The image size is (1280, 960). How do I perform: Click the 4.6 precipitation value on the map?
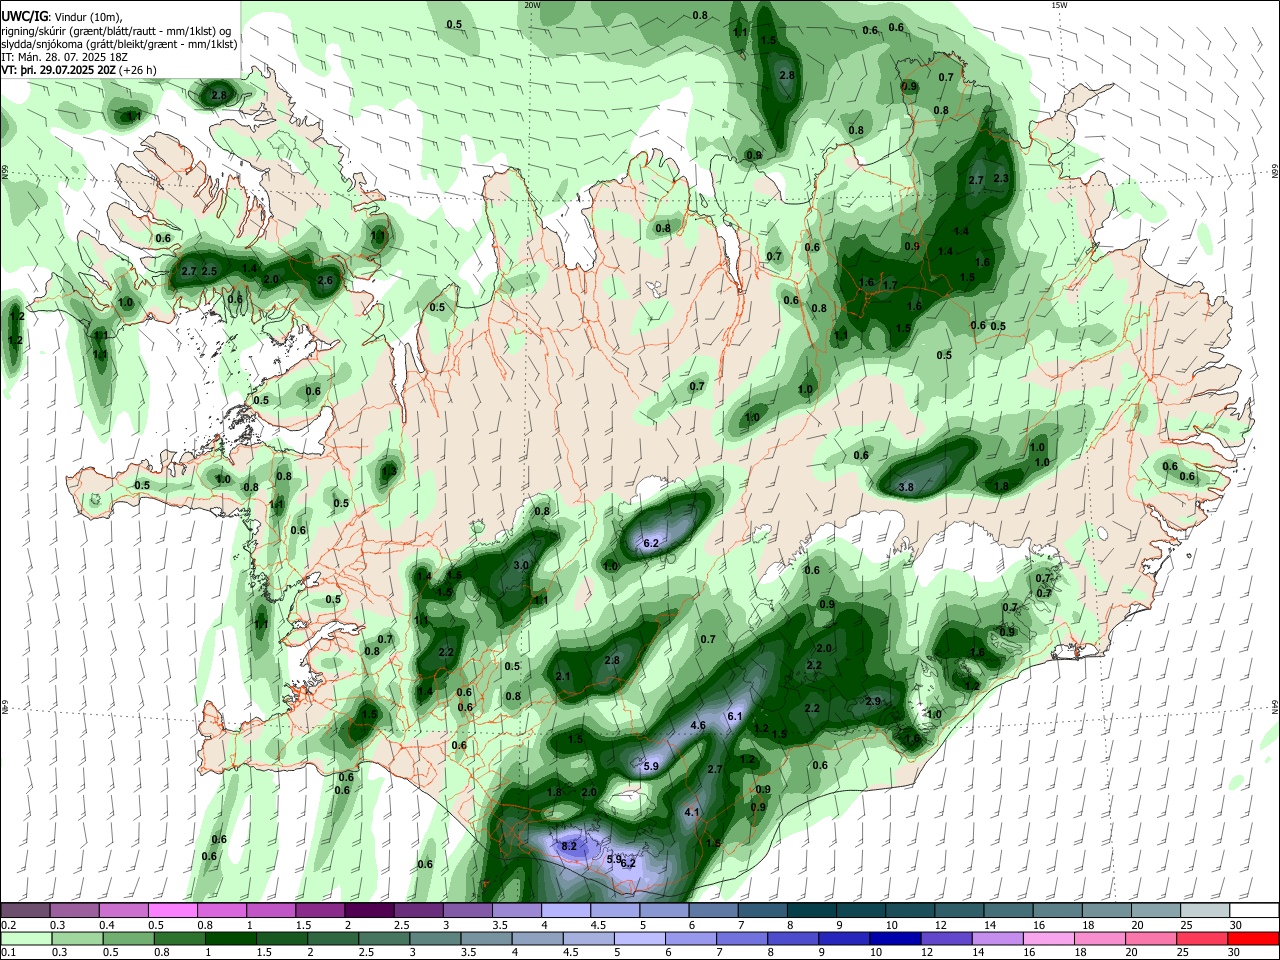pyautogui.click(x=698, y=725)
